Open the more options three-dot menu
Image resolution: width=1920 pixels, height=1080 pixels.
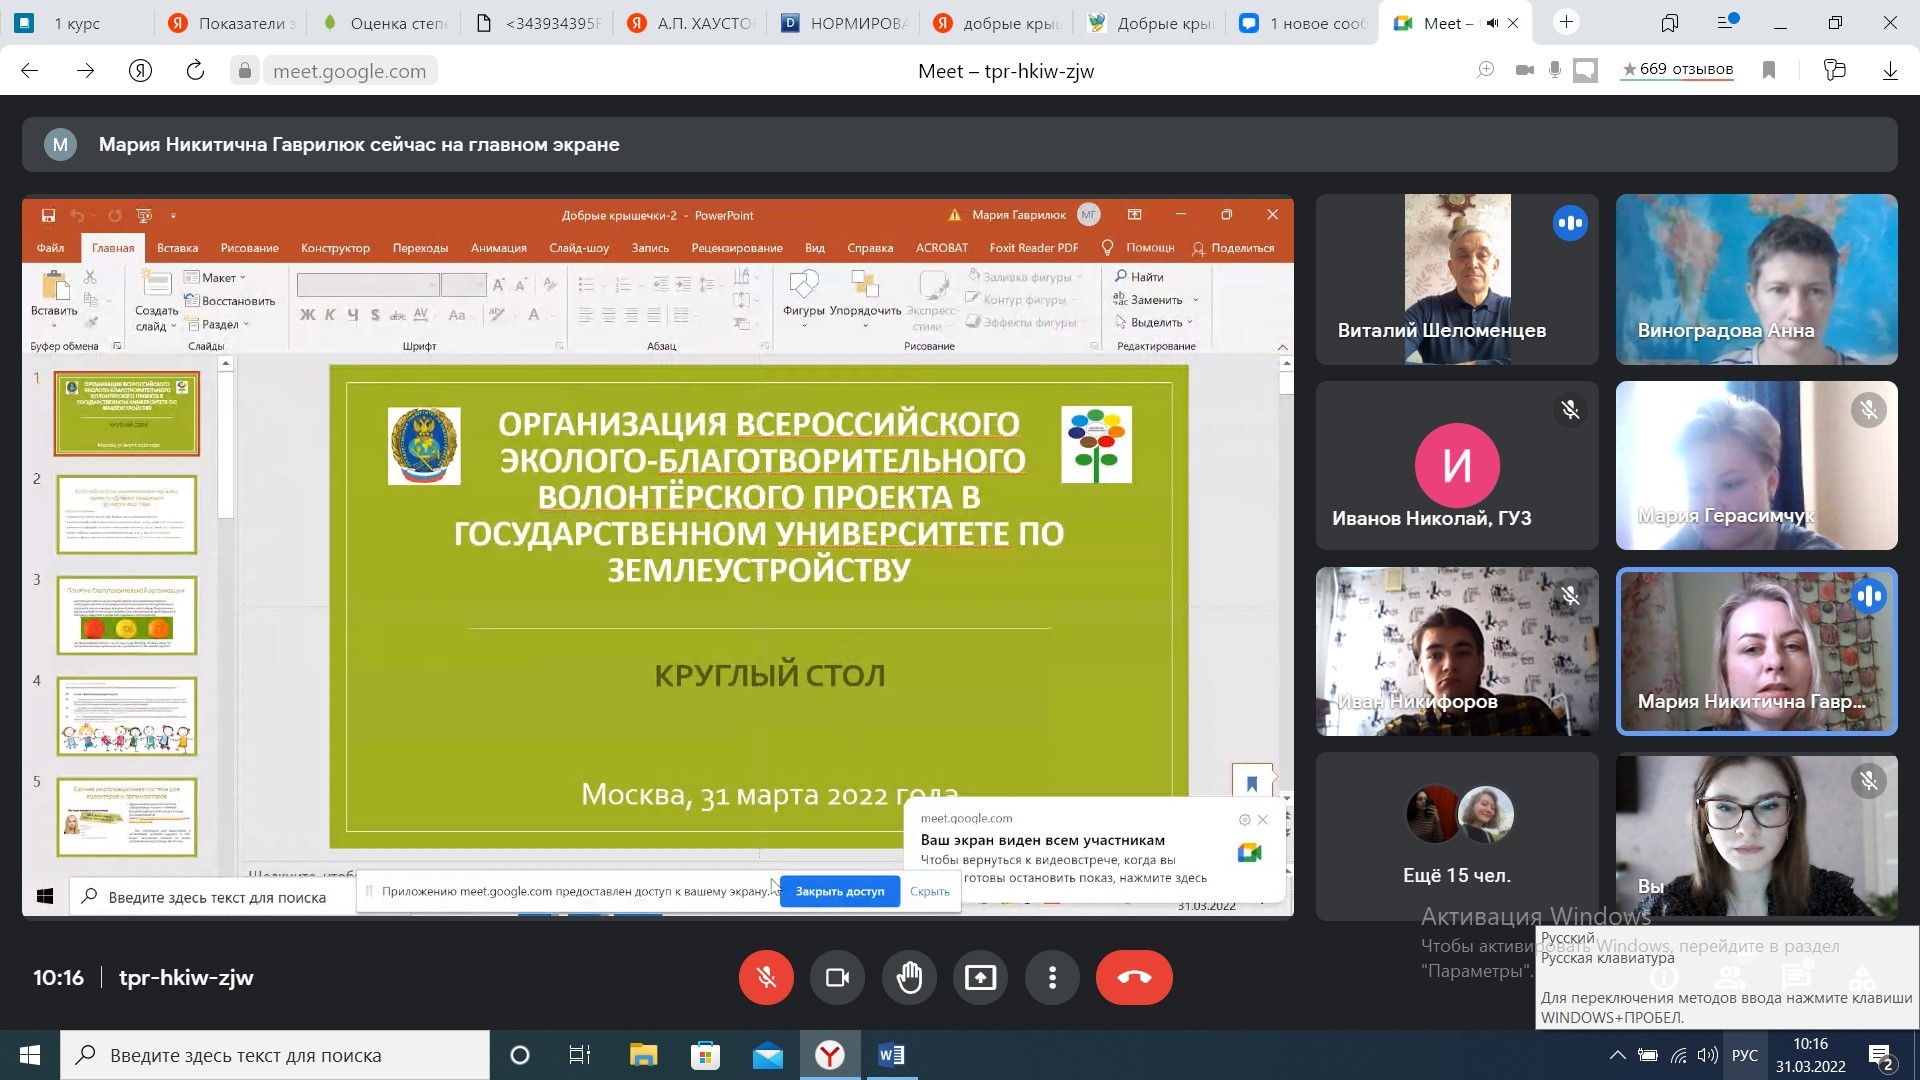click(1052, 977)
